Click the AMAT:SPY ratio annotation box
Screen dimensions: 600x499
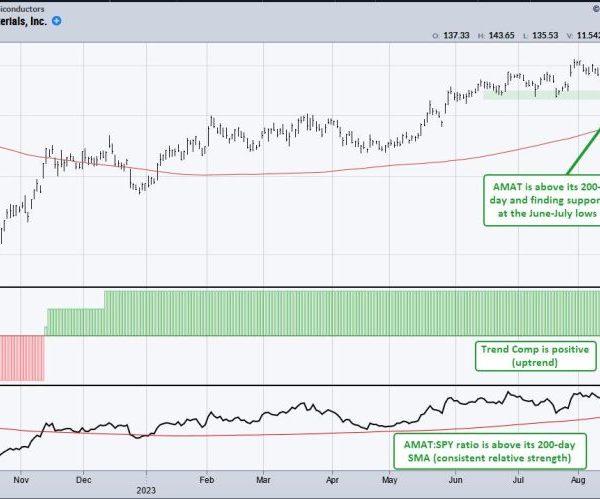(x=490, y=451)
